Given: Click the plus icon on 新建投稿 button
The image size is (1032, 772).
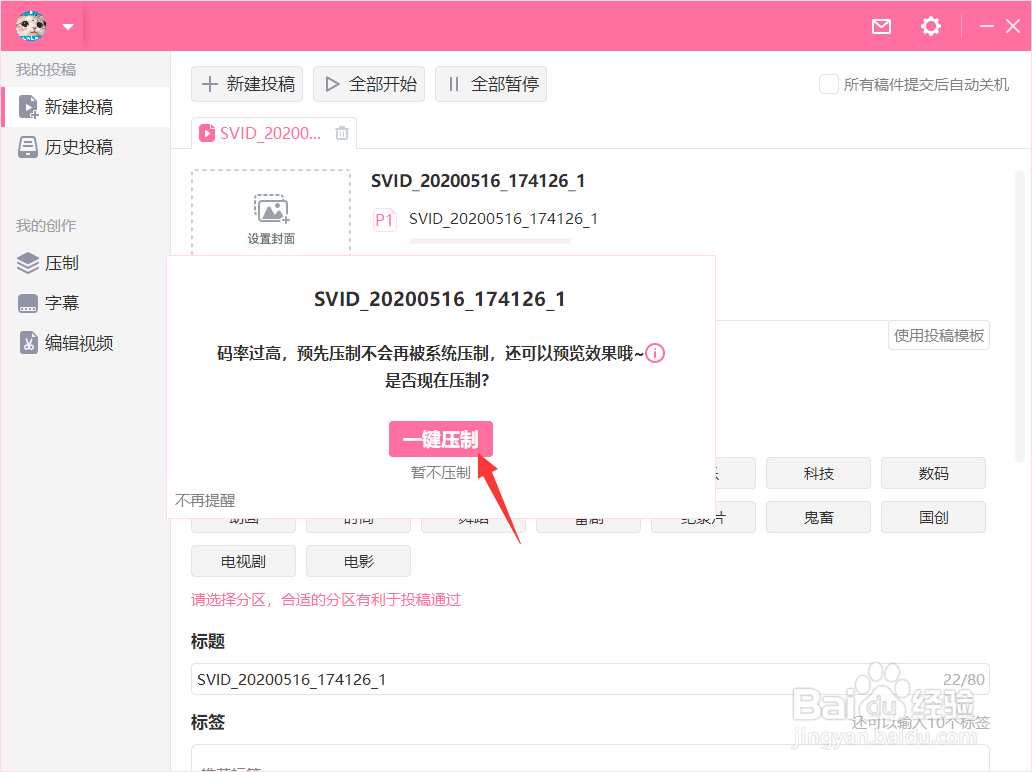Looking at the screenshot, I should coord(211,84).
